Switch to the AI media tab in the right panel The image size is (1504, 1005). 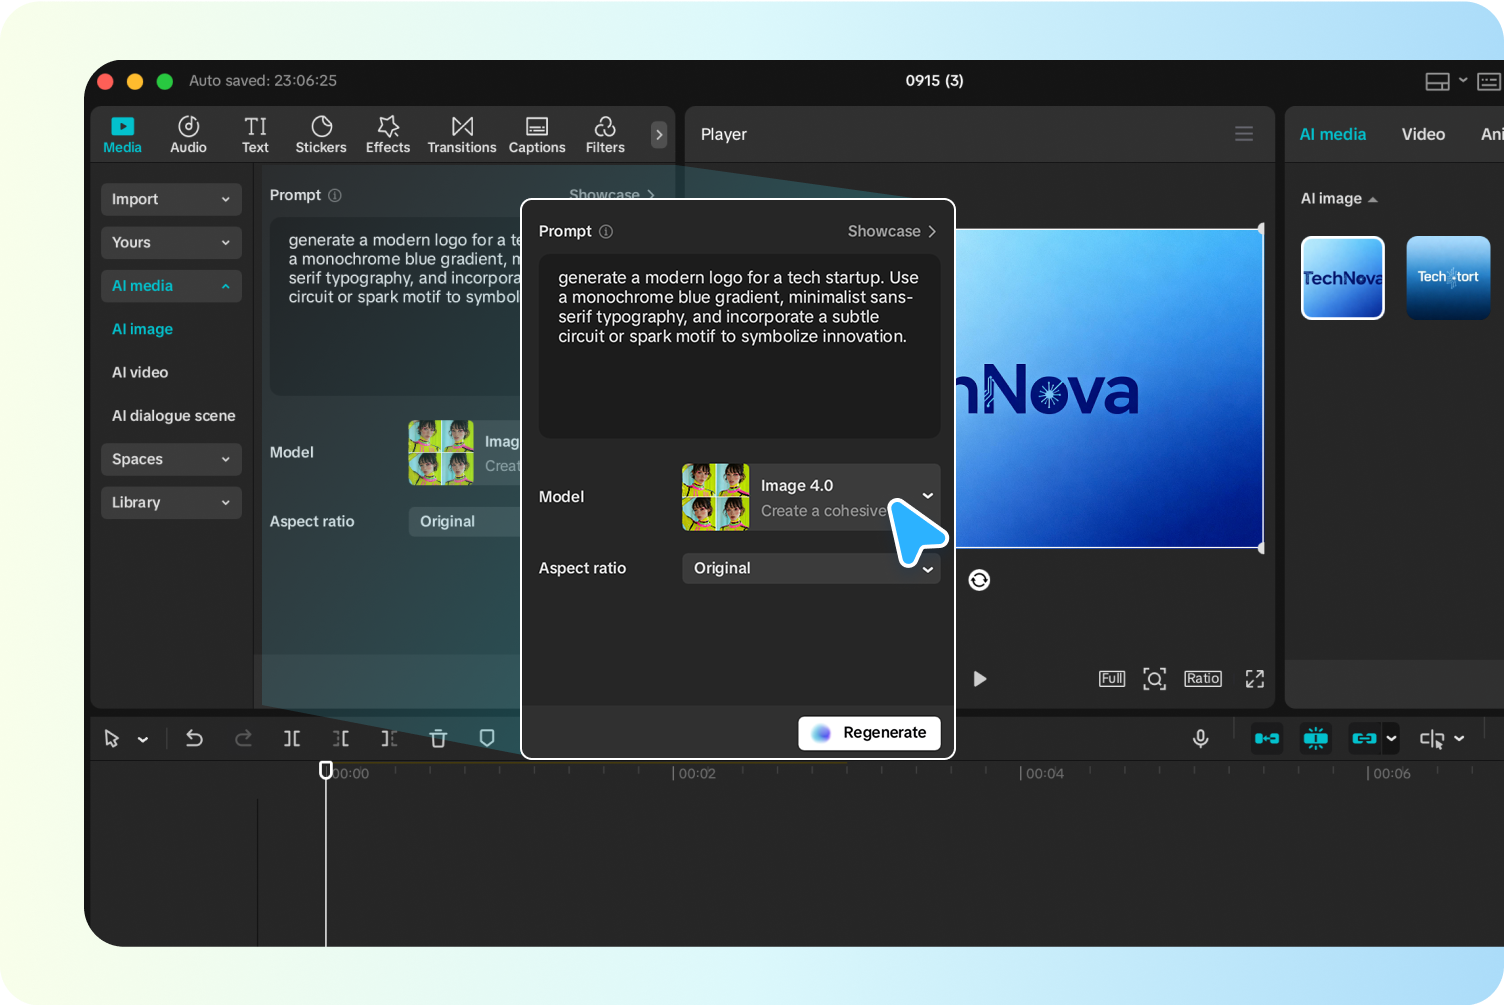click(x=1332, y=134)
